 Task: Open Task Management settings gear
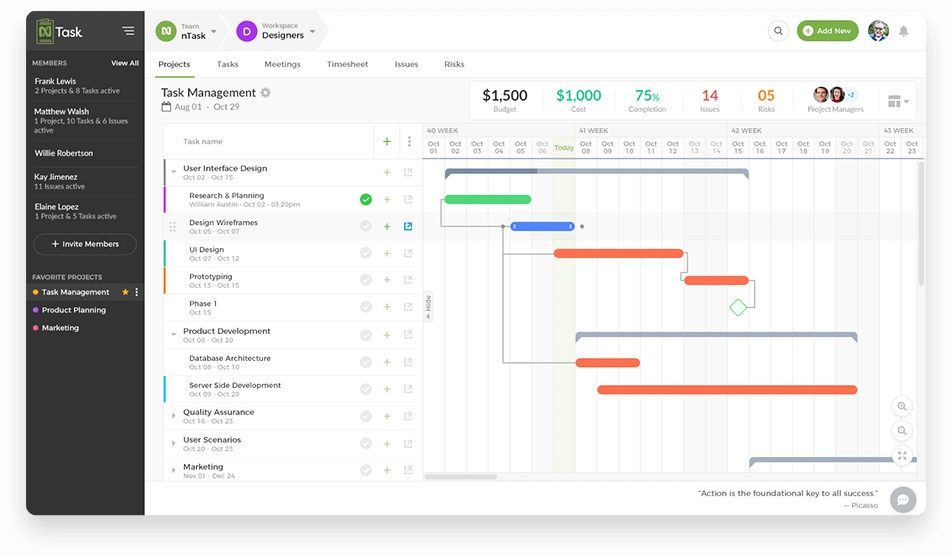[x=265, y=93]
